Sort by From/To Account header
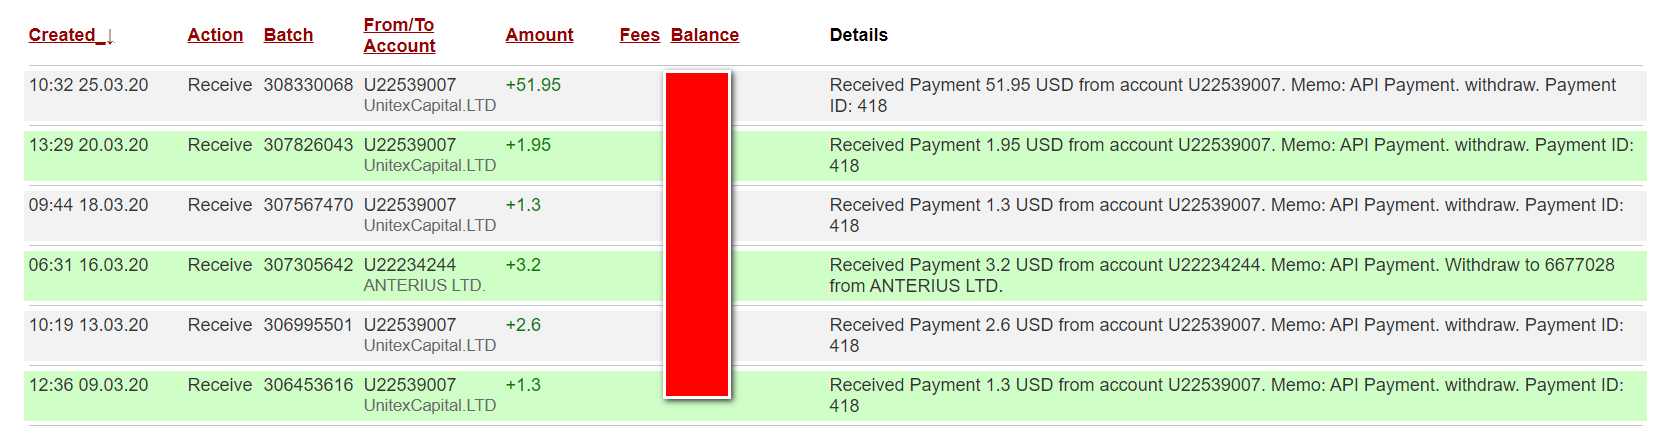This screenshot has height=431, width=1672. pyautogui.click(x=399, y=35)
